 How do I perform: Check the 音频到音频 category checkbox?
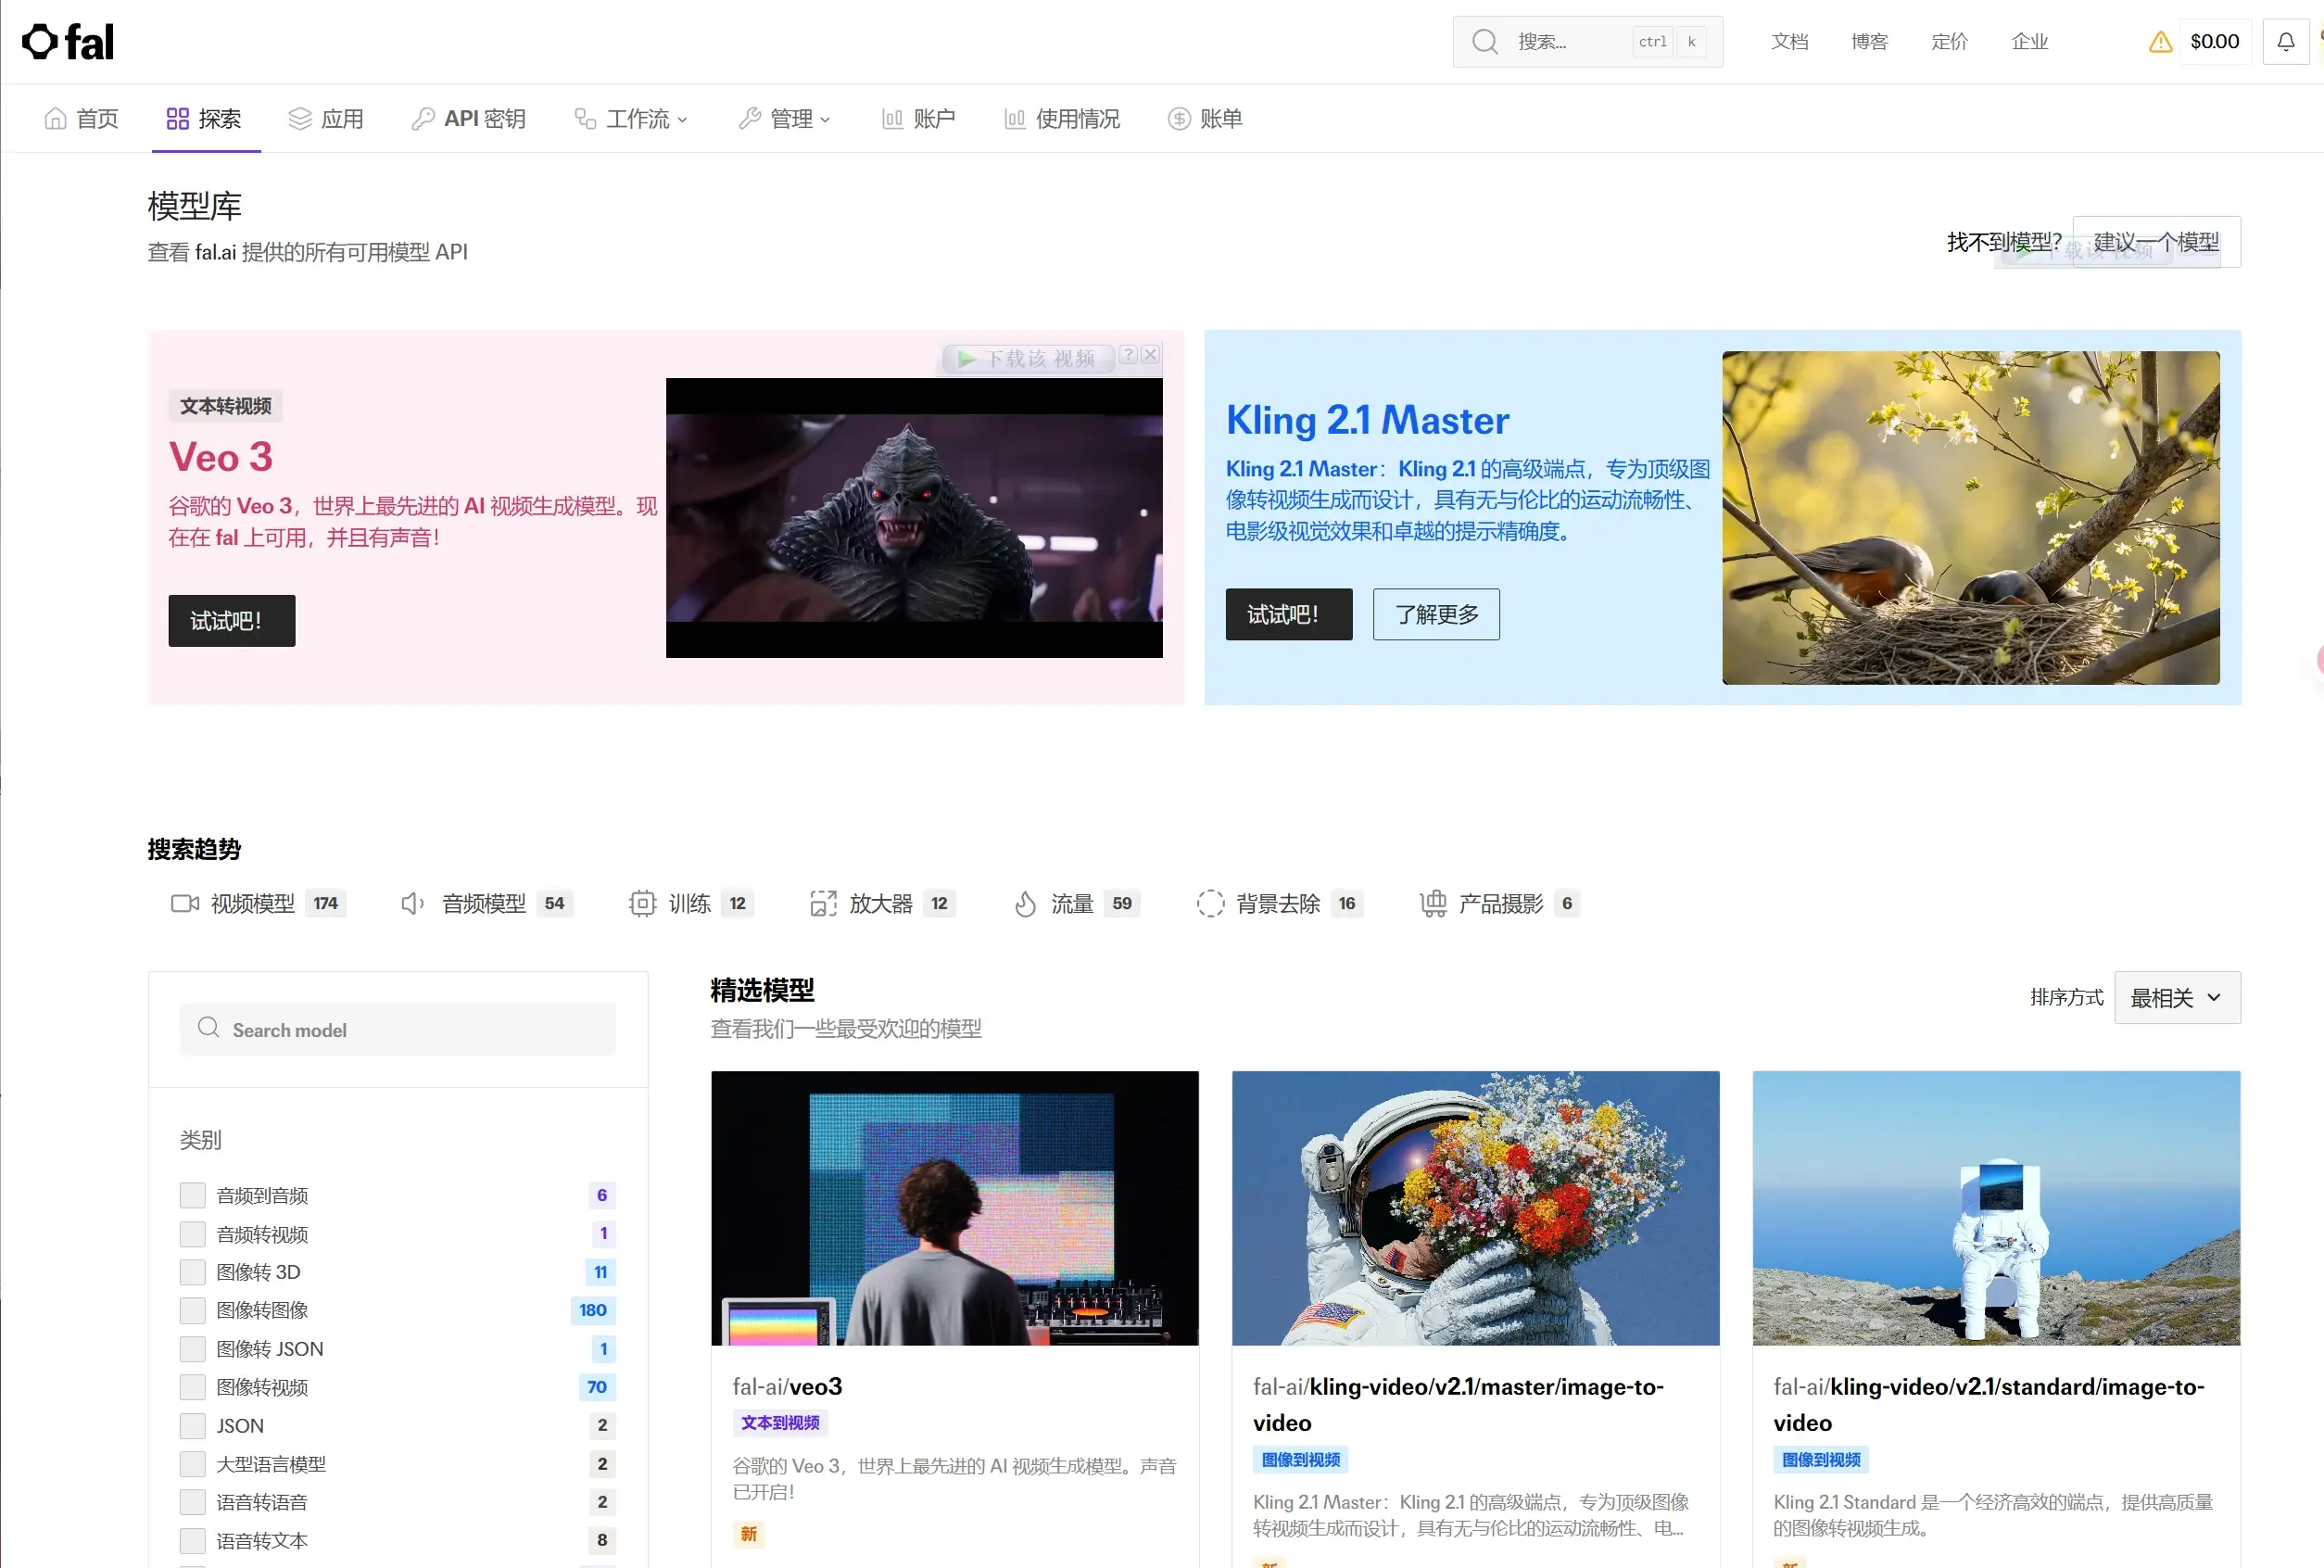(192, 1195)
